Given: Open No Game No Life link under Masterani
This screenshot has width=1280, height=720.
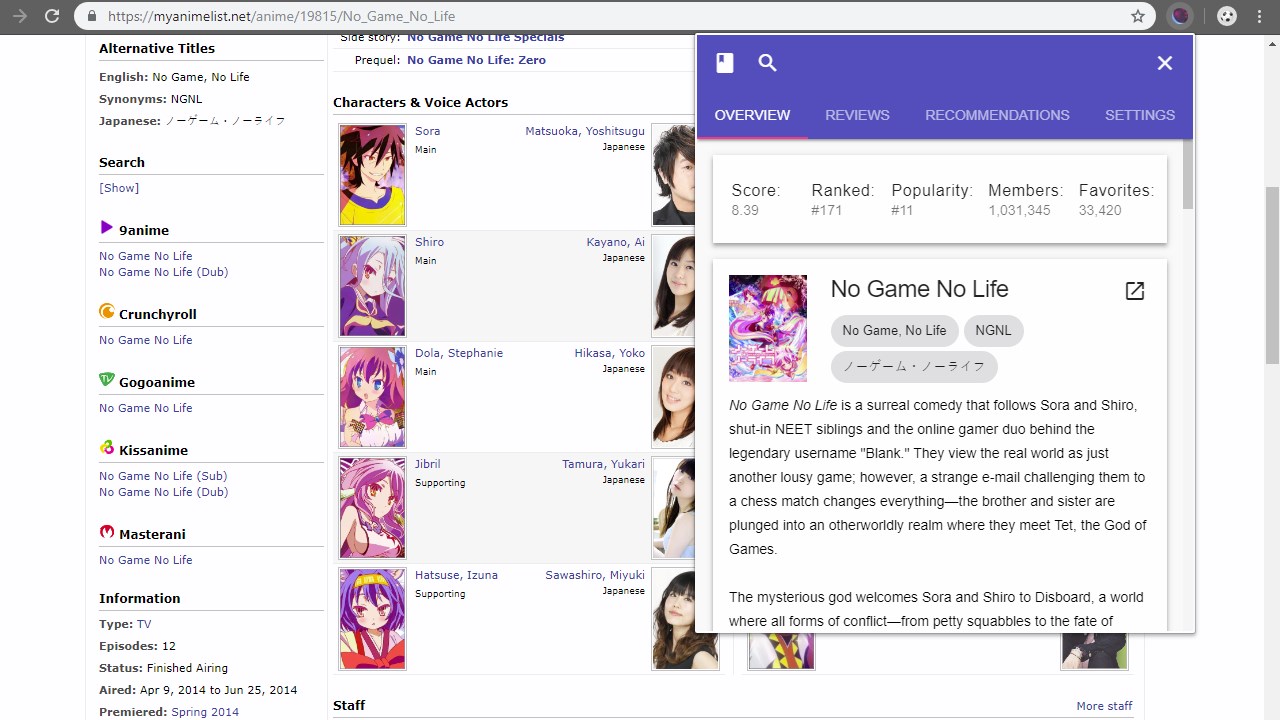Looking at the screenshot, I should (x=146, y=560).
